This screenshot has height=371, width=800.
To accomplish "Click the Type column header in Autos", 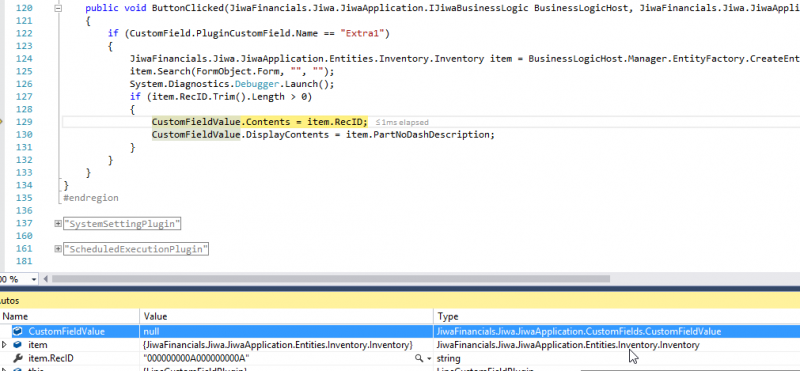I will [617, 316].
